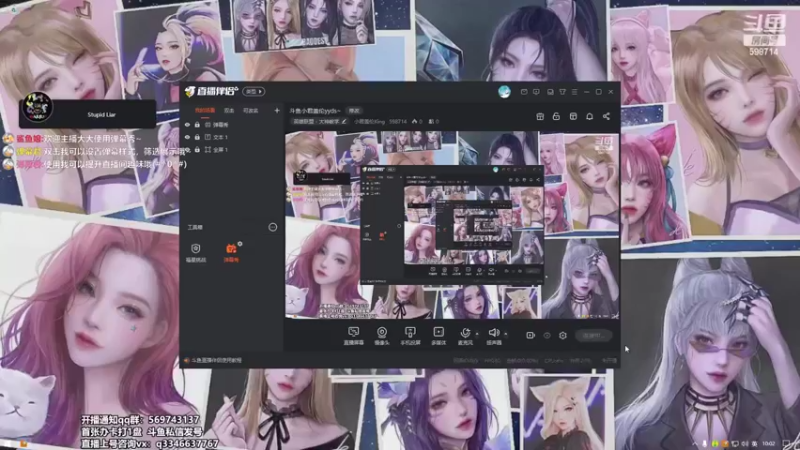Viewport: 800px width, 450px height.
Task: Toggle visibility of the 弹幕秀 layer
Action: [187, 124]
